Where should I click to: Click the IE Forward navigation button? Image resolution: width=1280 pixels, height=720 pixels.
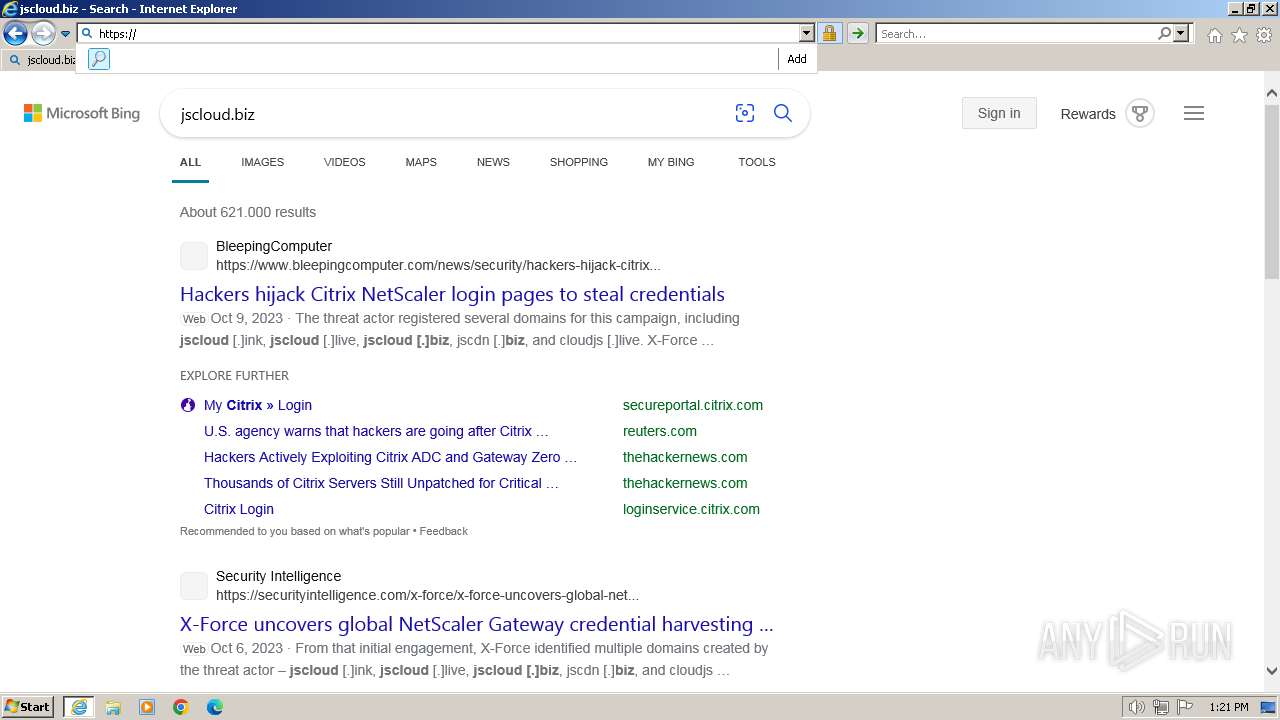tap(43, 34)
